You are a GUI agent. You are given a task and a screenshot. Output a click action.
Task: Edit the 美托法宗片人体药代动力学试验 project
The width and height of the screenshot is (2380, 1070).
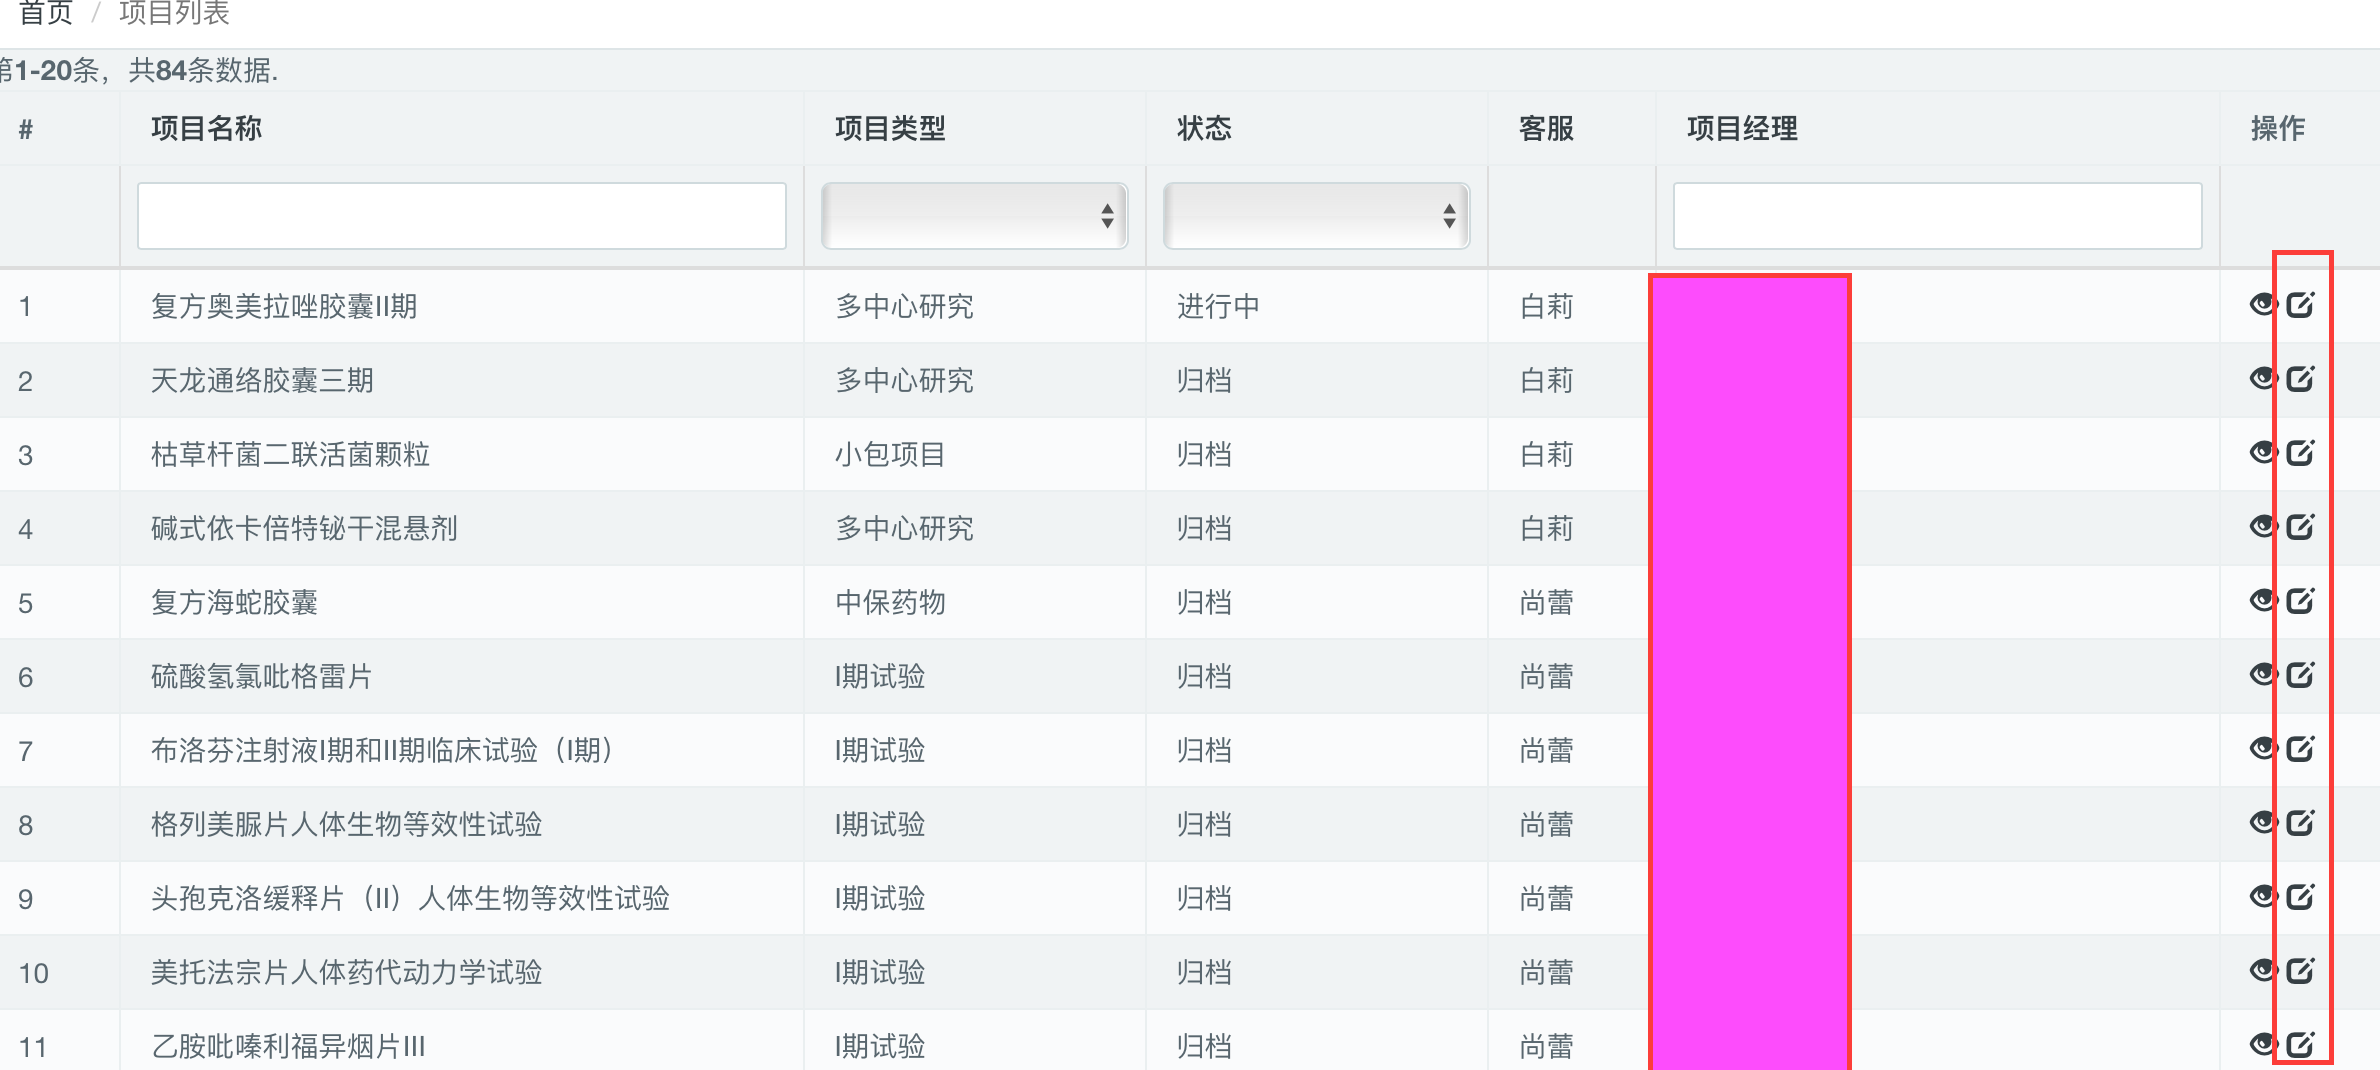(2301, 970)
